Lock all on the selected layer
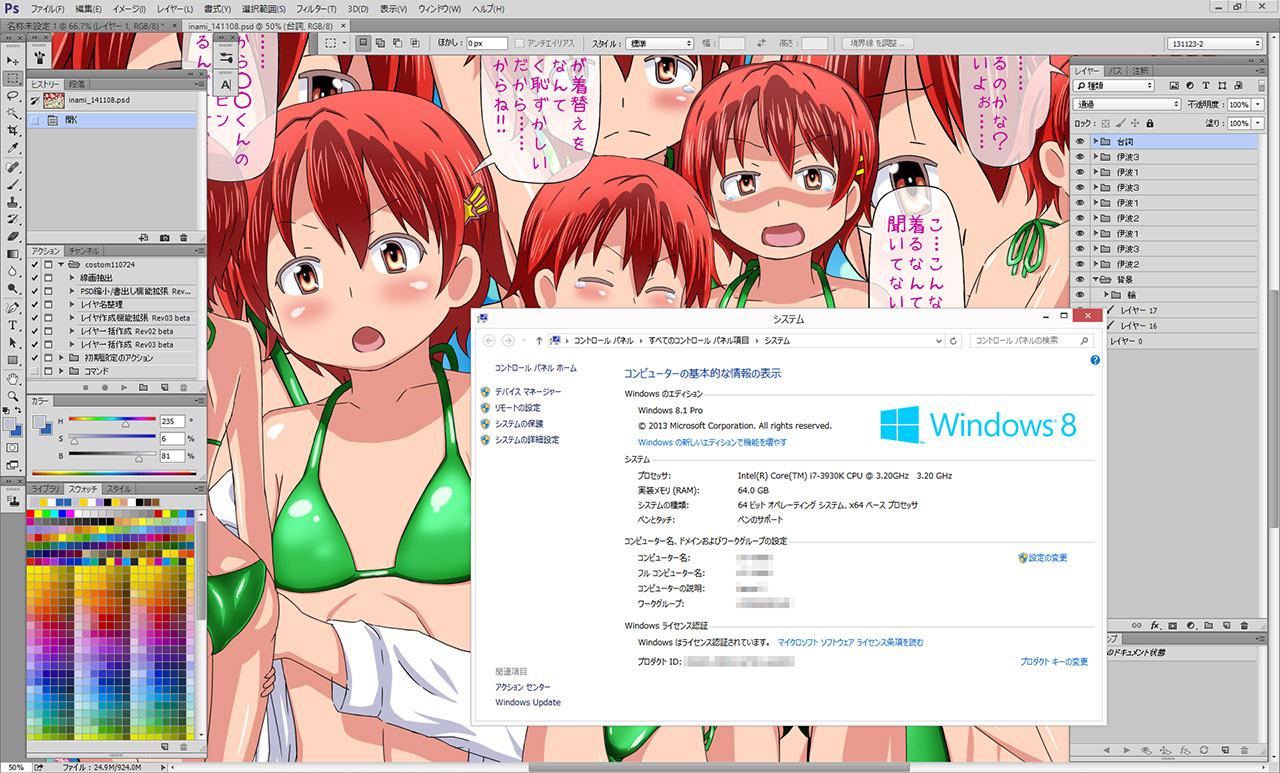The height and width of the screenshot is (773, 1280). tap(1150, 123)
